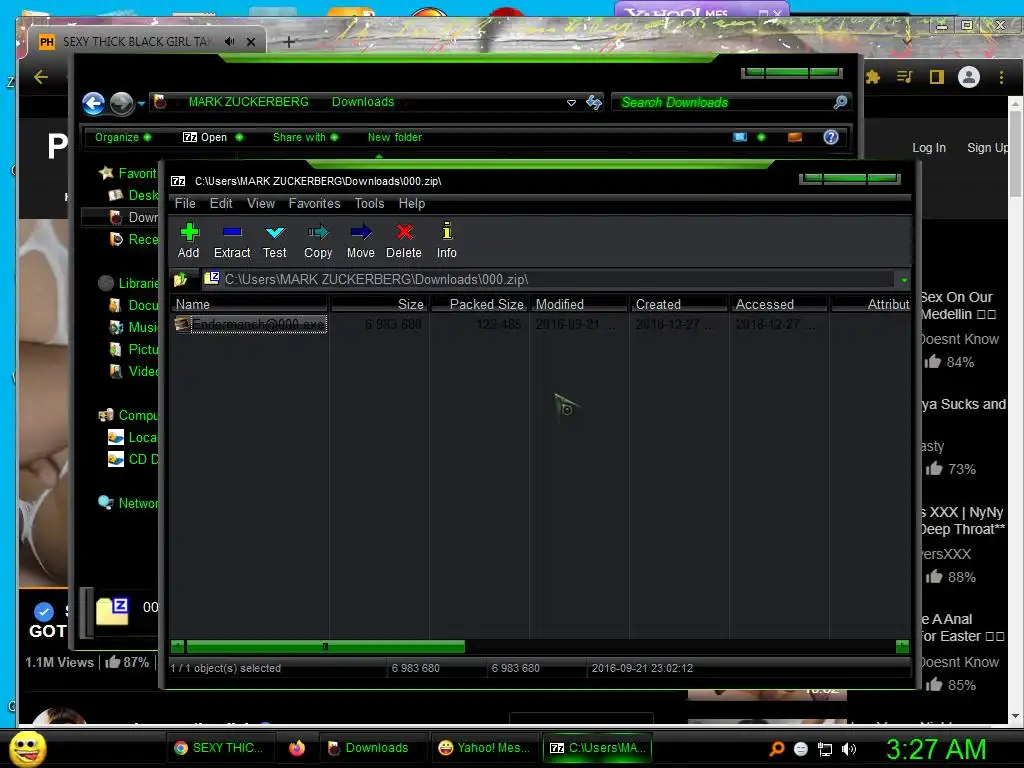Viewport: 1024px width, 768px height.
Task: Click the Move tool in 7-Zip toolbar
Action: pyautogui.click(x=360, y=241)
